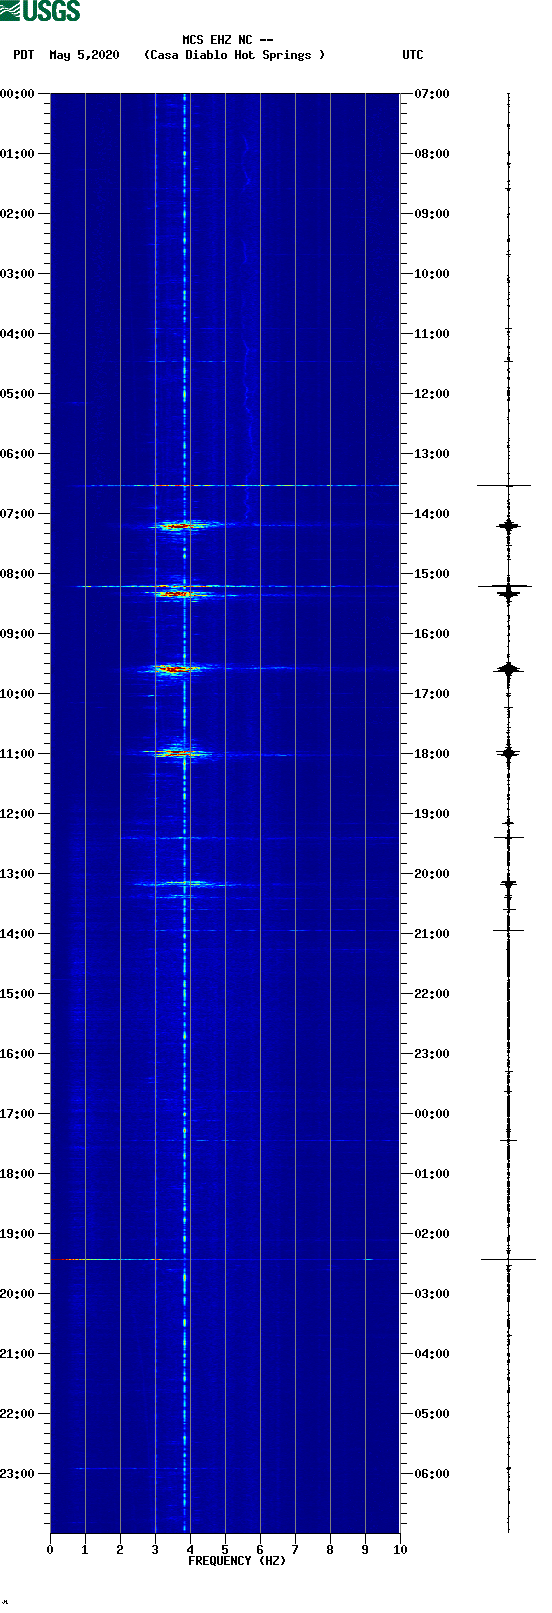552x1613 pixels.
Task: Click the red spectrogram burst near 09:35 PDT
Action: pyautogui.click(x=175, y=668)
